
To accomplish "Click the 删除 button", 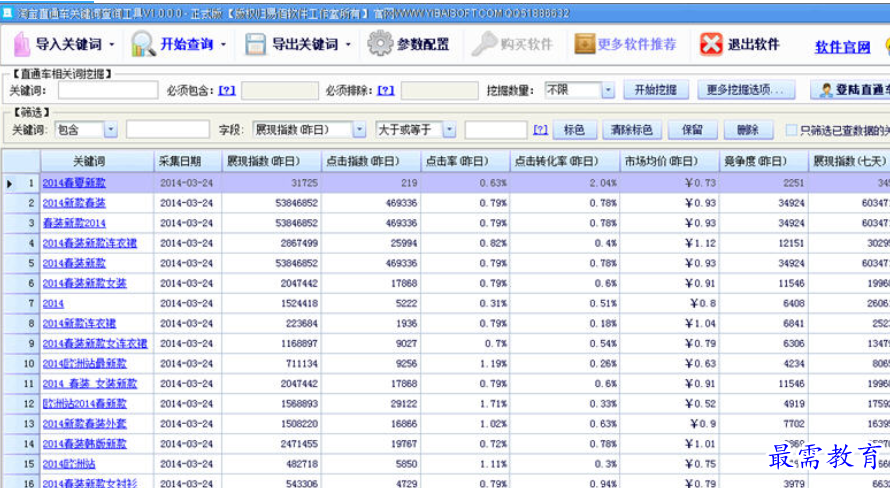I will coord(748,130).
